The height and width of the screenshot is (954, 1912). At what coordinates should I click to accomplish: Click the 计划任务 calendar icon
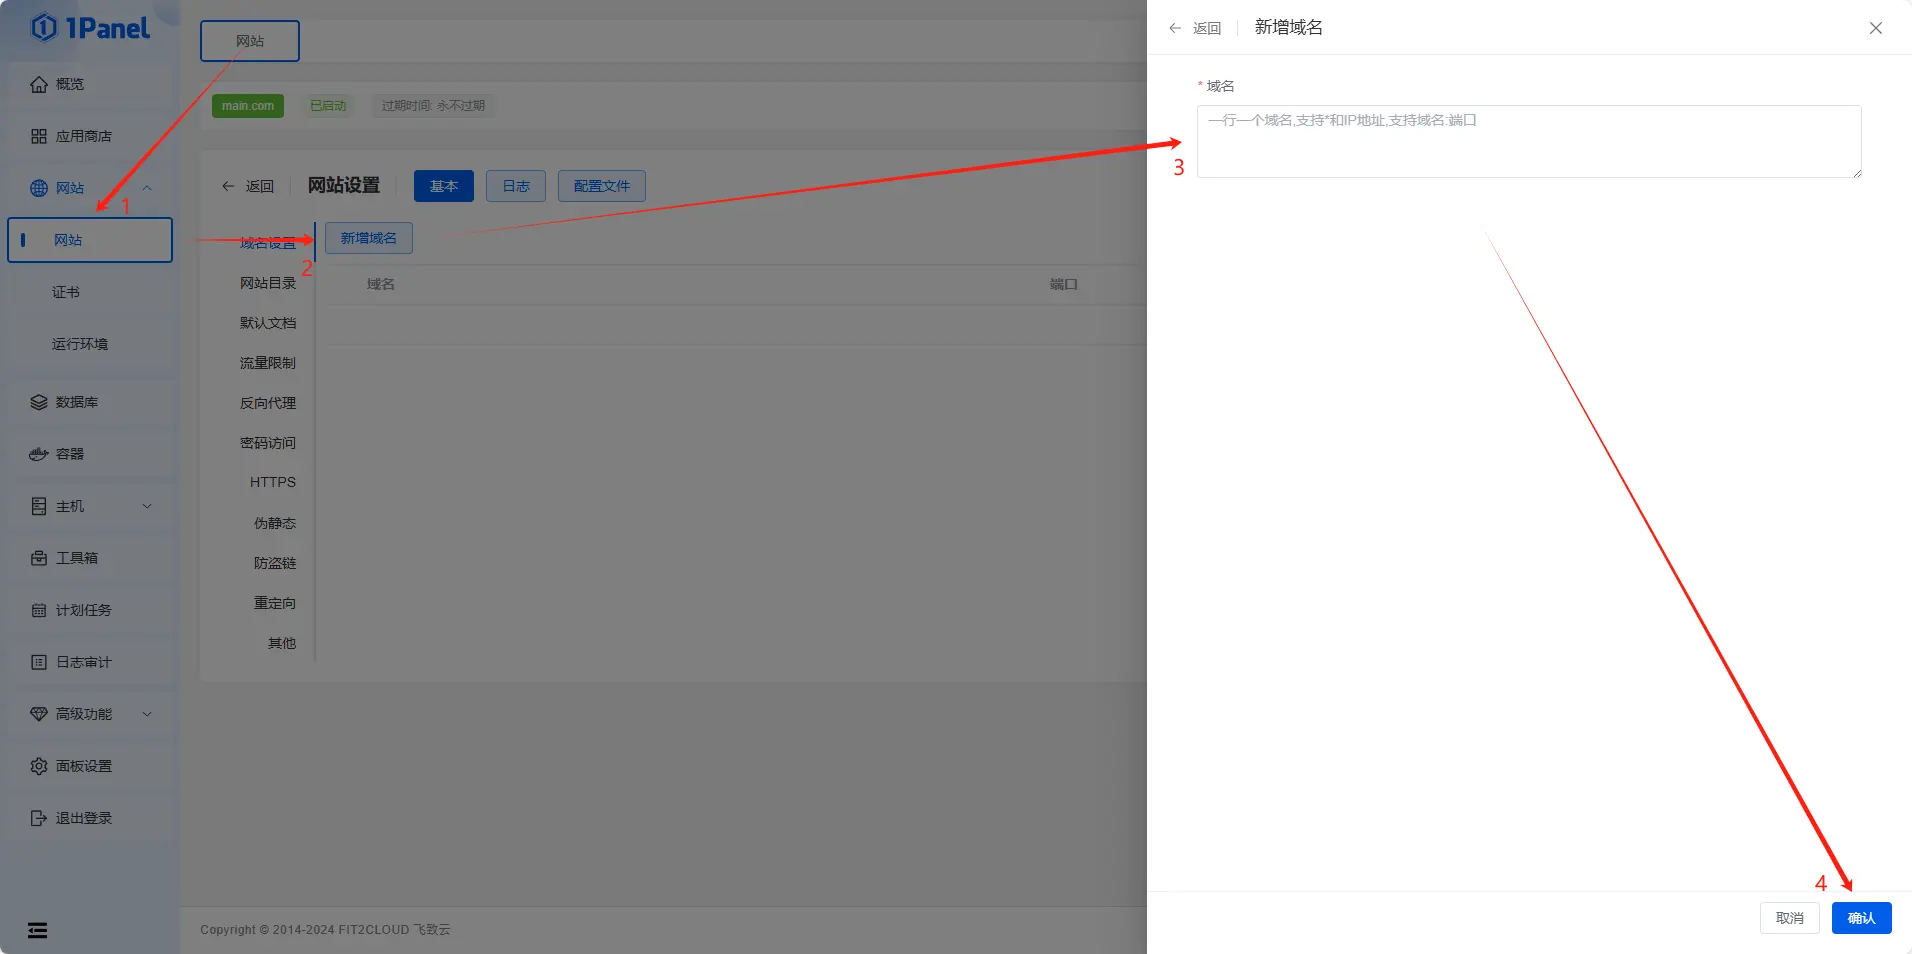click(x=39, y=610)
